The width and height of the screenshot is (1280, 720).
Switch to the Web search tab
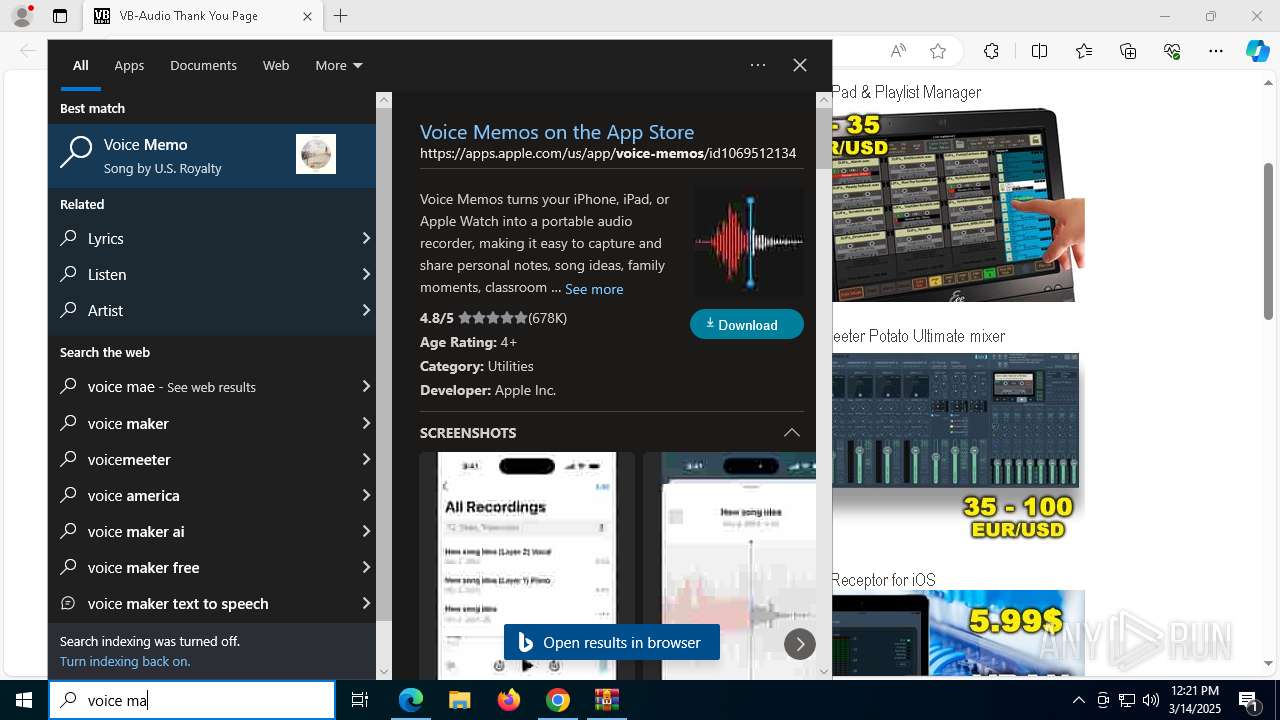(x=276, y=65)
